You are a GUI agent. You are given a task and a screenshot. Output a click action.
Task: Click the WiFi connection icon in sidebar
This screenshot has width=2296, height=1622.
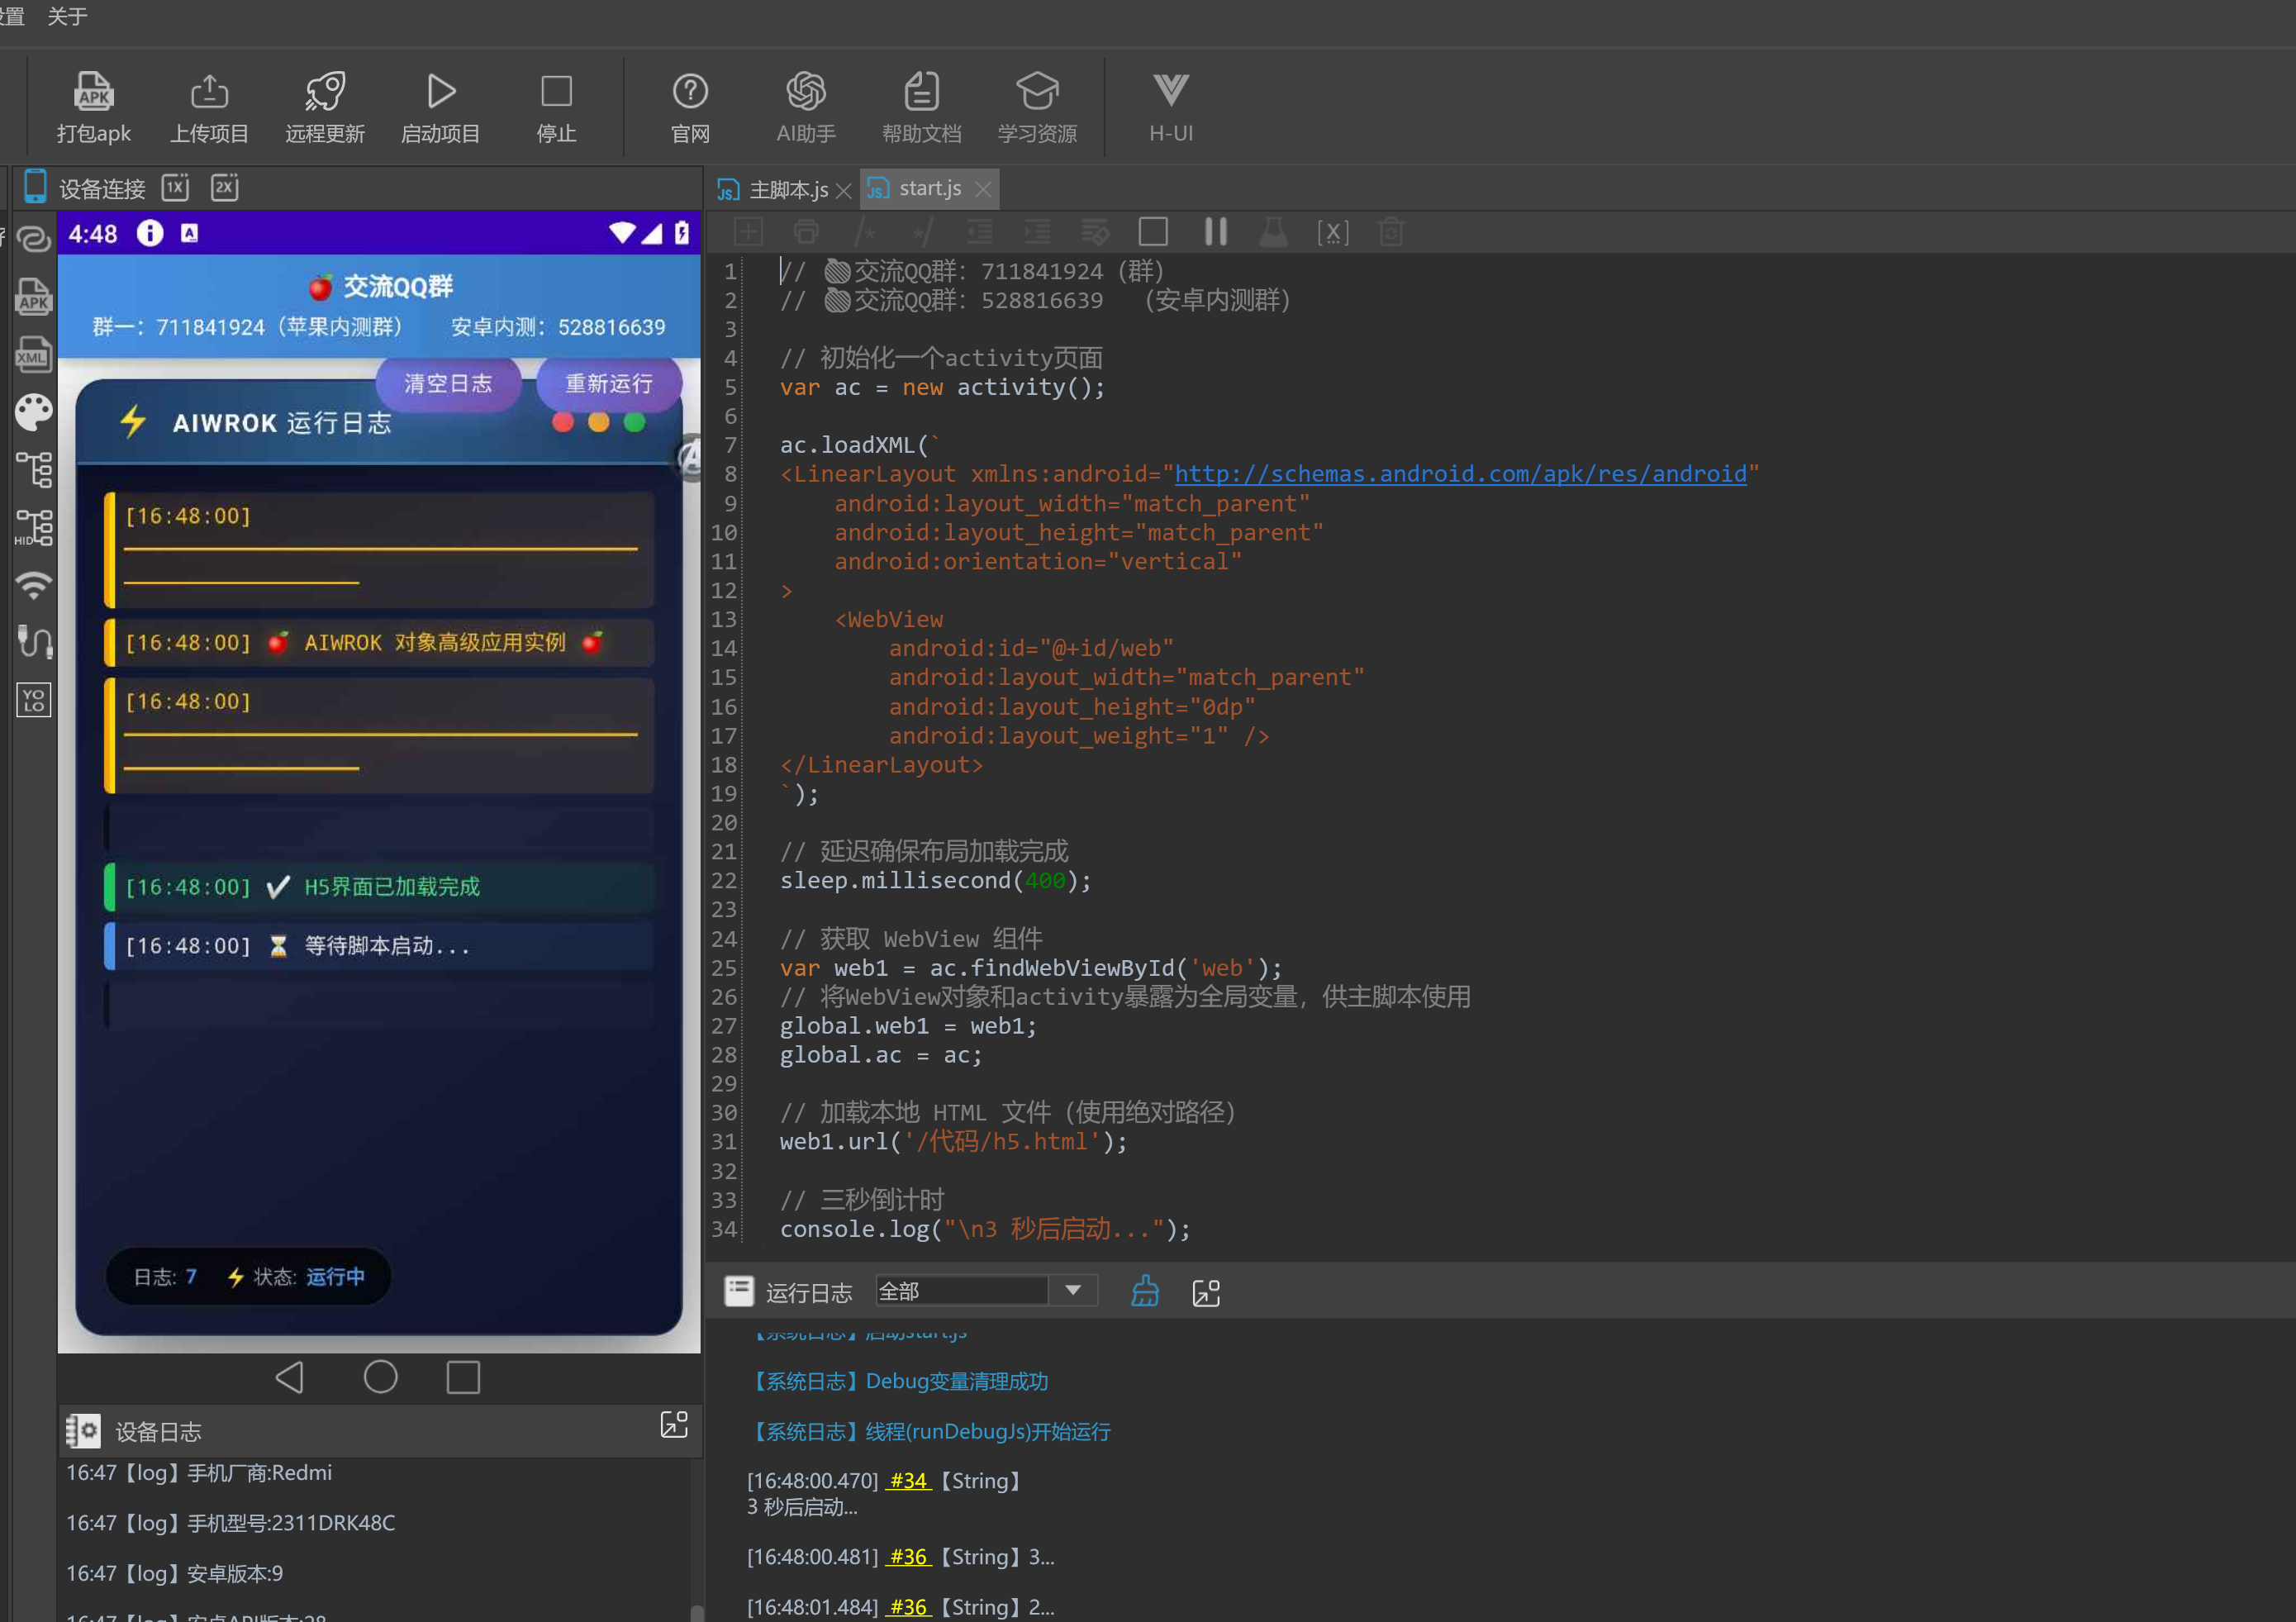pyautogui.click(x=34, y=585)
